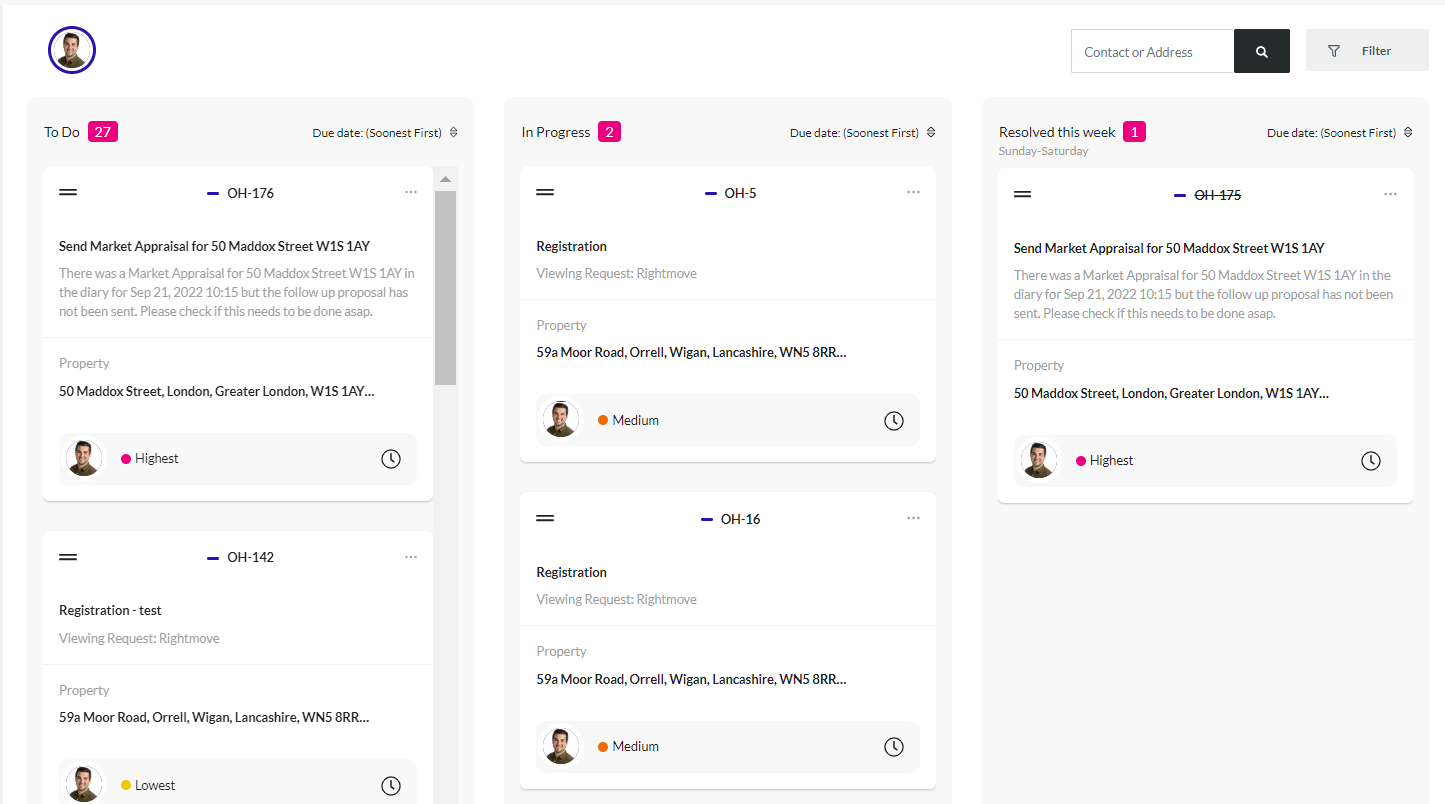Click the drag handle on OH-5 card

coord(545,192)
